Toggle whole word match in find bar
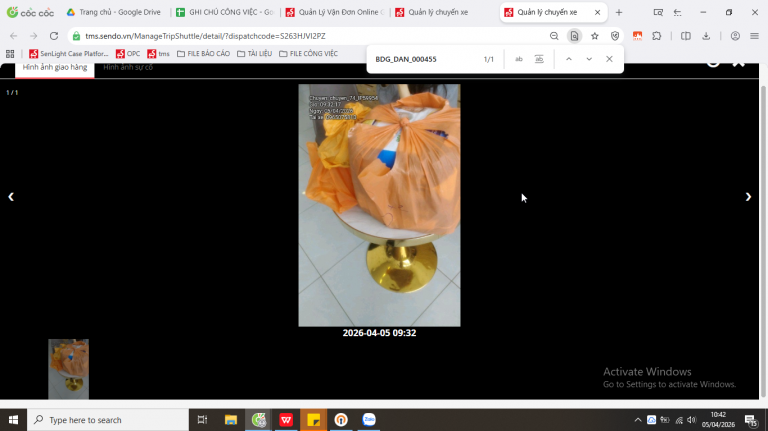The width and height of the screenshot is (768, 431). tap(539, 59)
